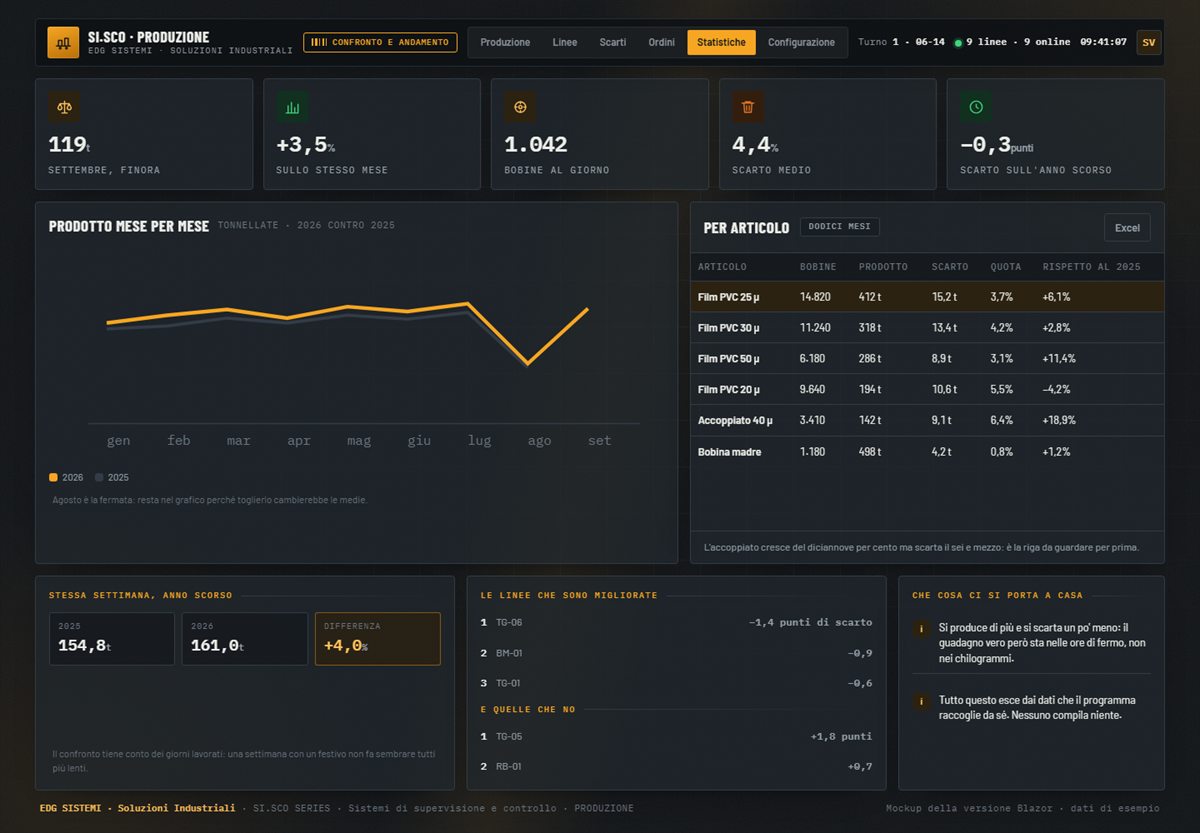The image size is (1200, 833).
Task: Switch to the Linee tab
Action: (565, 43)
